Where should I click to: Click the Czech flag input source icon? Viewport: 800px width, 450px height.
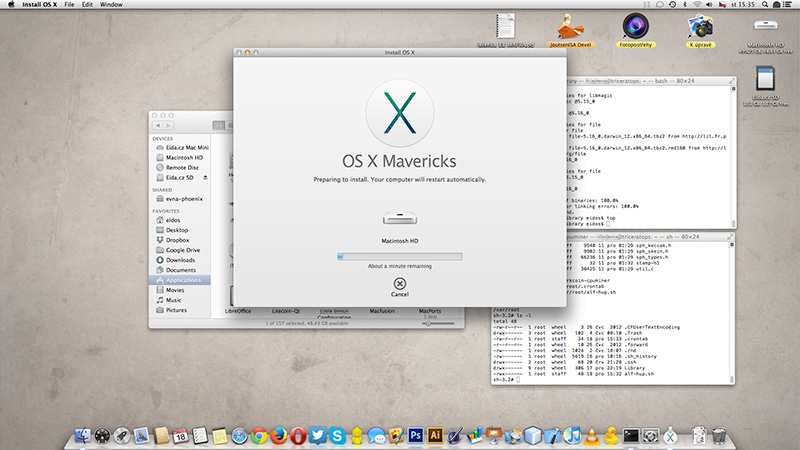(722, 4)
